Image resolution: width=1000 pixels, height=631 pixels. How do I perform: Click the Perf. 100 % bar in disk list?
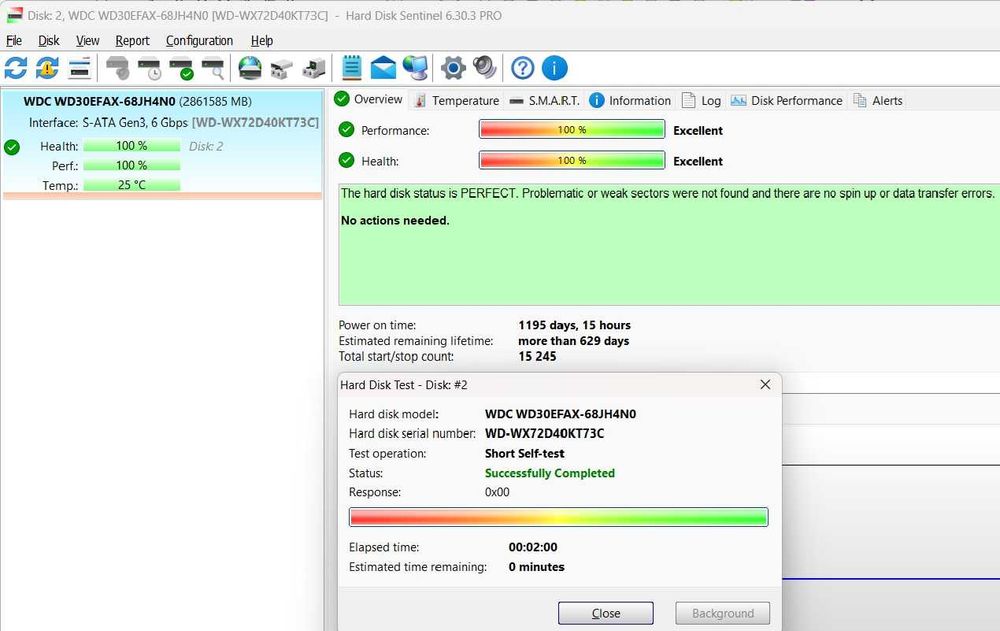[x=131, y=165]
